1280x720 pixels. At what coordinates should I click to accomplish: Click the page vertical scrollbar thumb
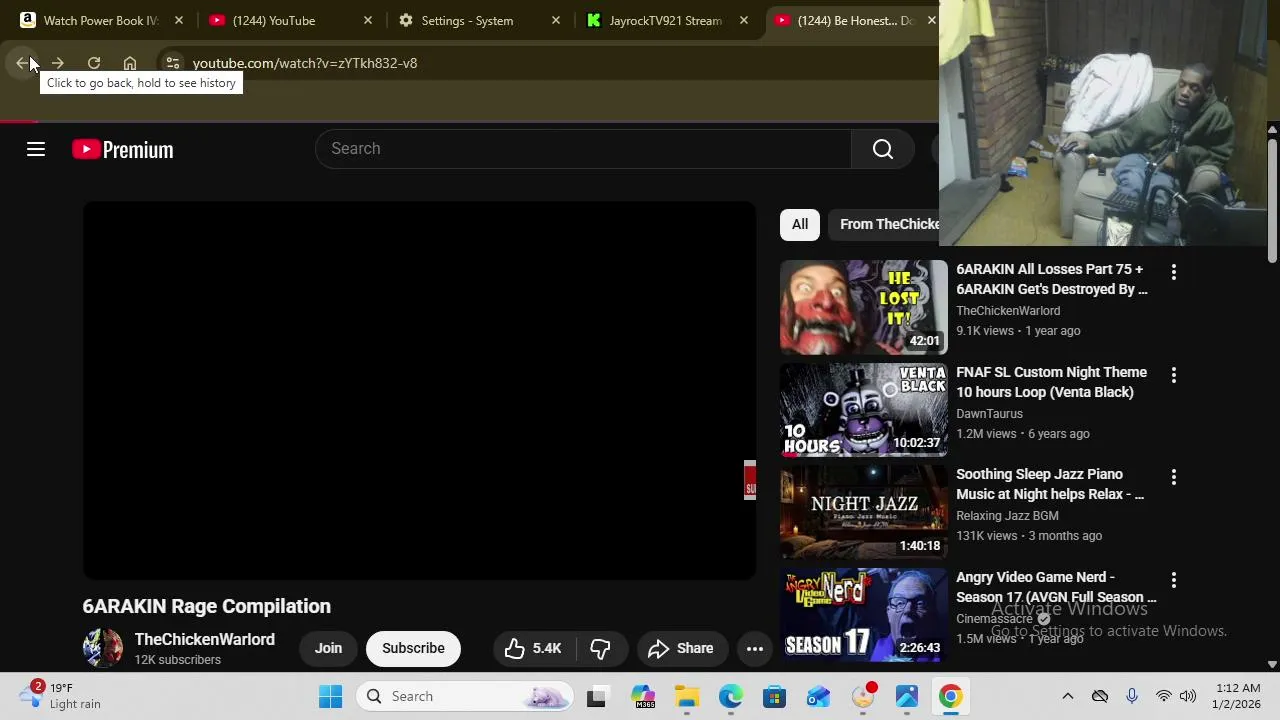1272,200
